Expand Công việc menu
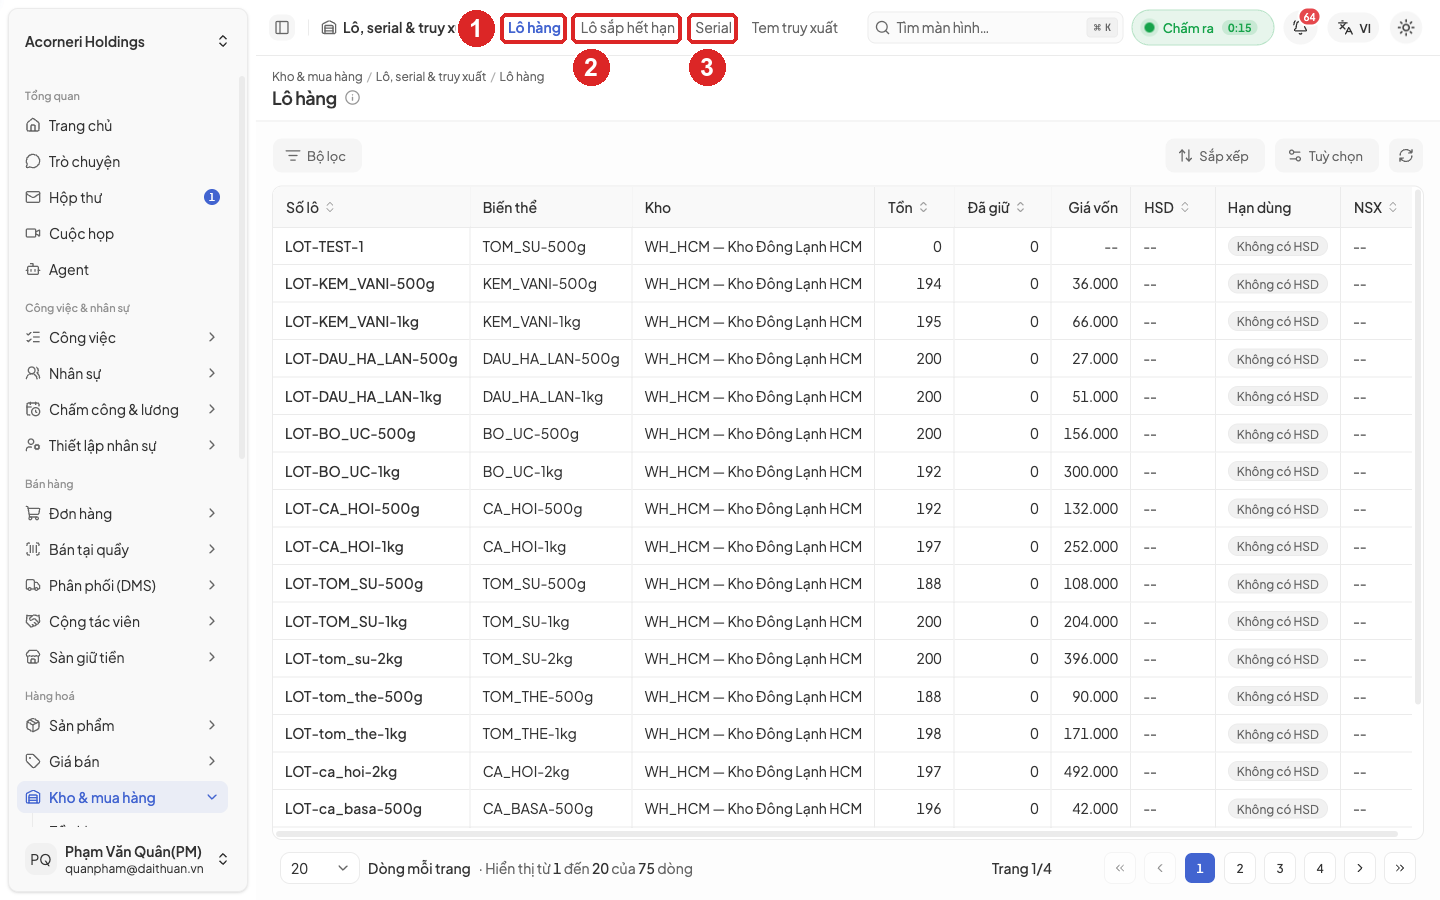 124,338
